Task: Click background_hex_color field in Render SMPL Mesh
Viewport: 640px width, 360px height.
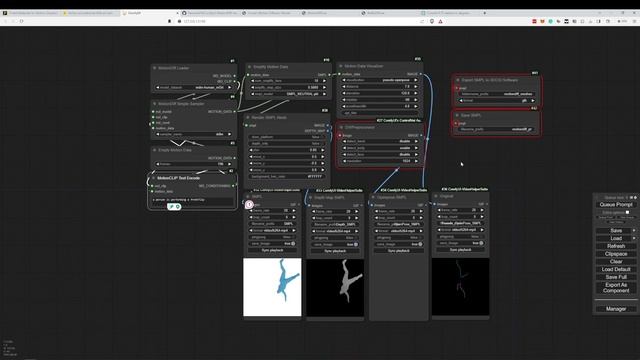Action: pyautogui.click(x=286, y=176)
